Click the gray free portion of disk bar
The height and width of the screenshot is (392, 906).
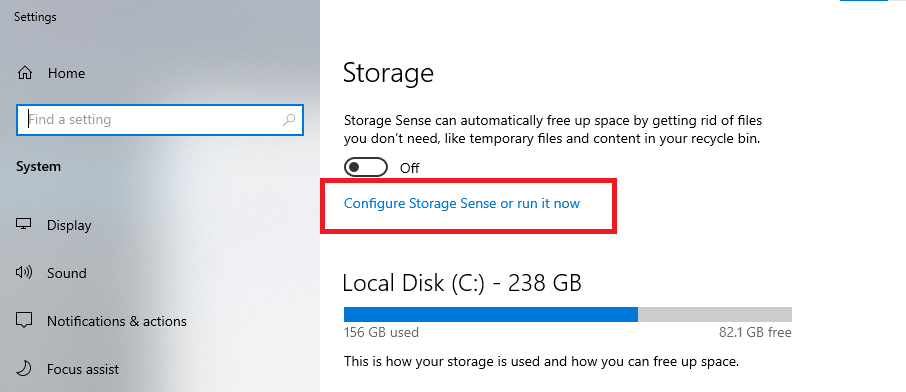tap(715, 314)
